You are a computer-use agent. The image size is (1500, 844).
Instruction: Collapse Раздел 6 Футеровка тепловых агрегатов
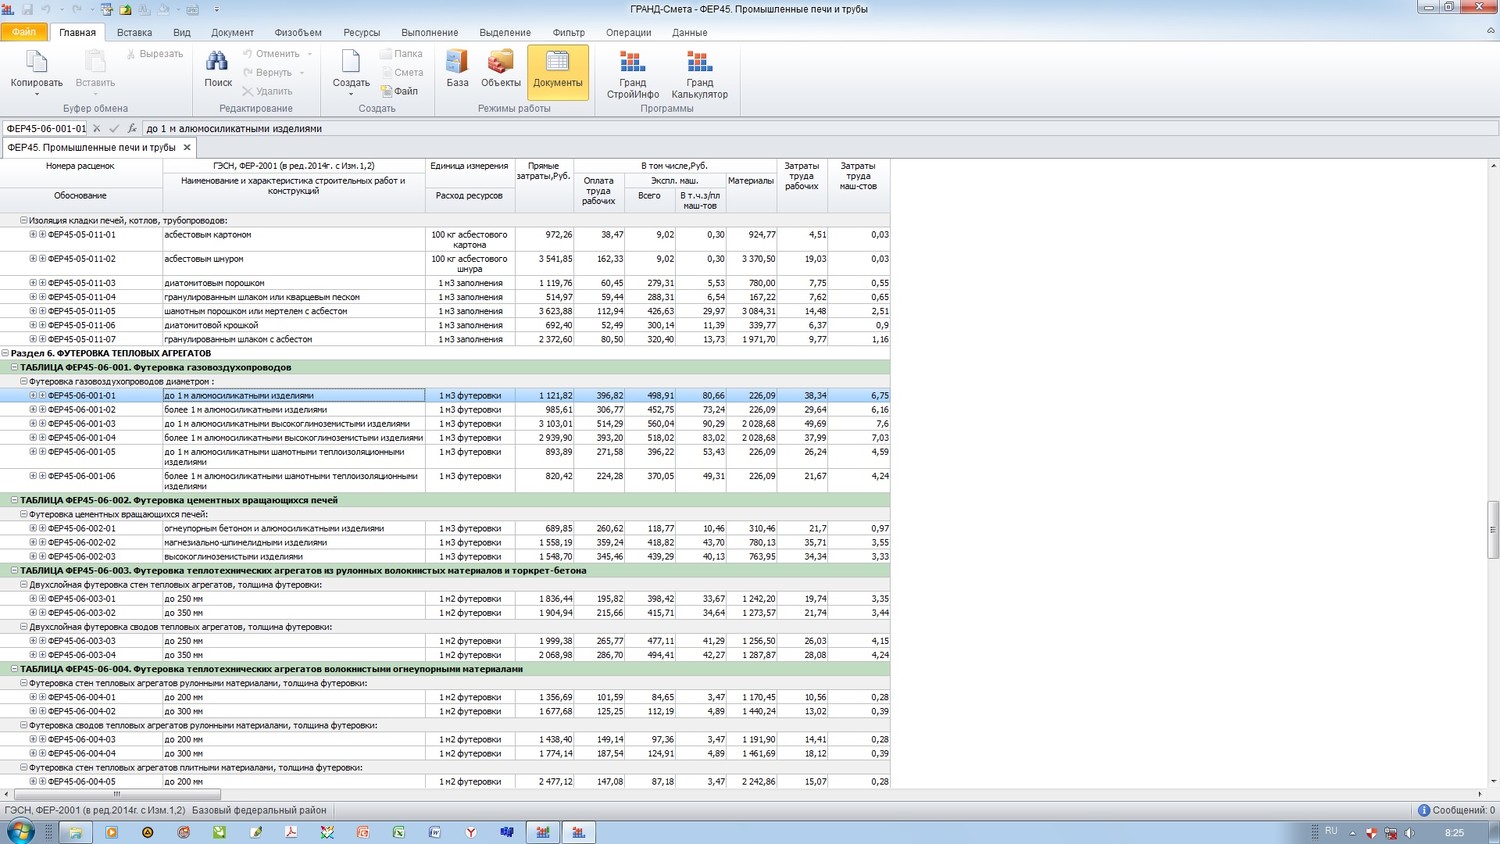click(x=5, y=353)
